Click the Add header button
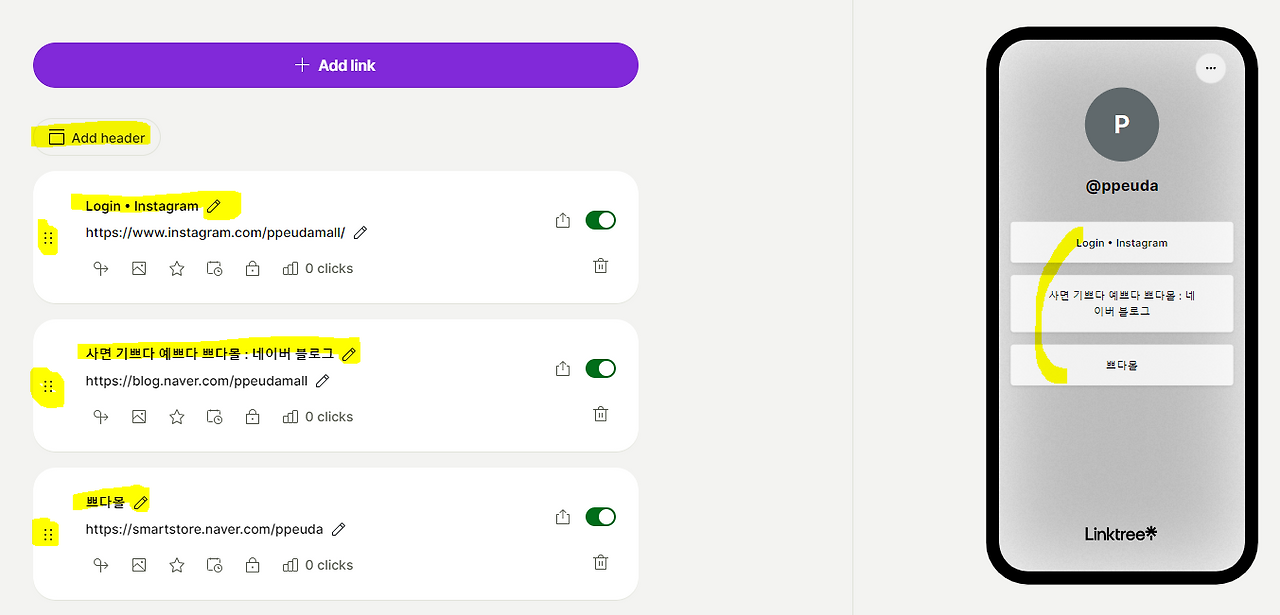Viewport: 1280px width, 615px height. click(97, 138)
